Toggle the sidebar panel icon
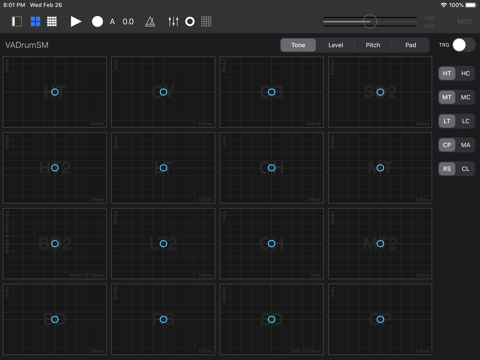The image size is (480, 360). 17,22
